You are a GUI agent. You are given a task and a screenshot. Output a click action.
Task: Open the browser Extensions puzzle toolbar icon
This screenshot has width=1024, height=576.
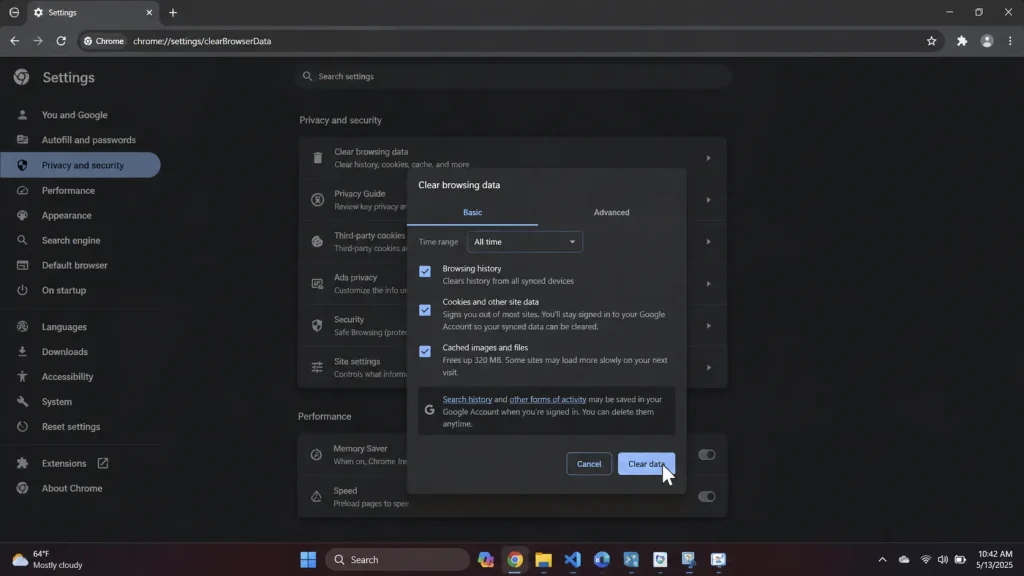pos(962,41)
